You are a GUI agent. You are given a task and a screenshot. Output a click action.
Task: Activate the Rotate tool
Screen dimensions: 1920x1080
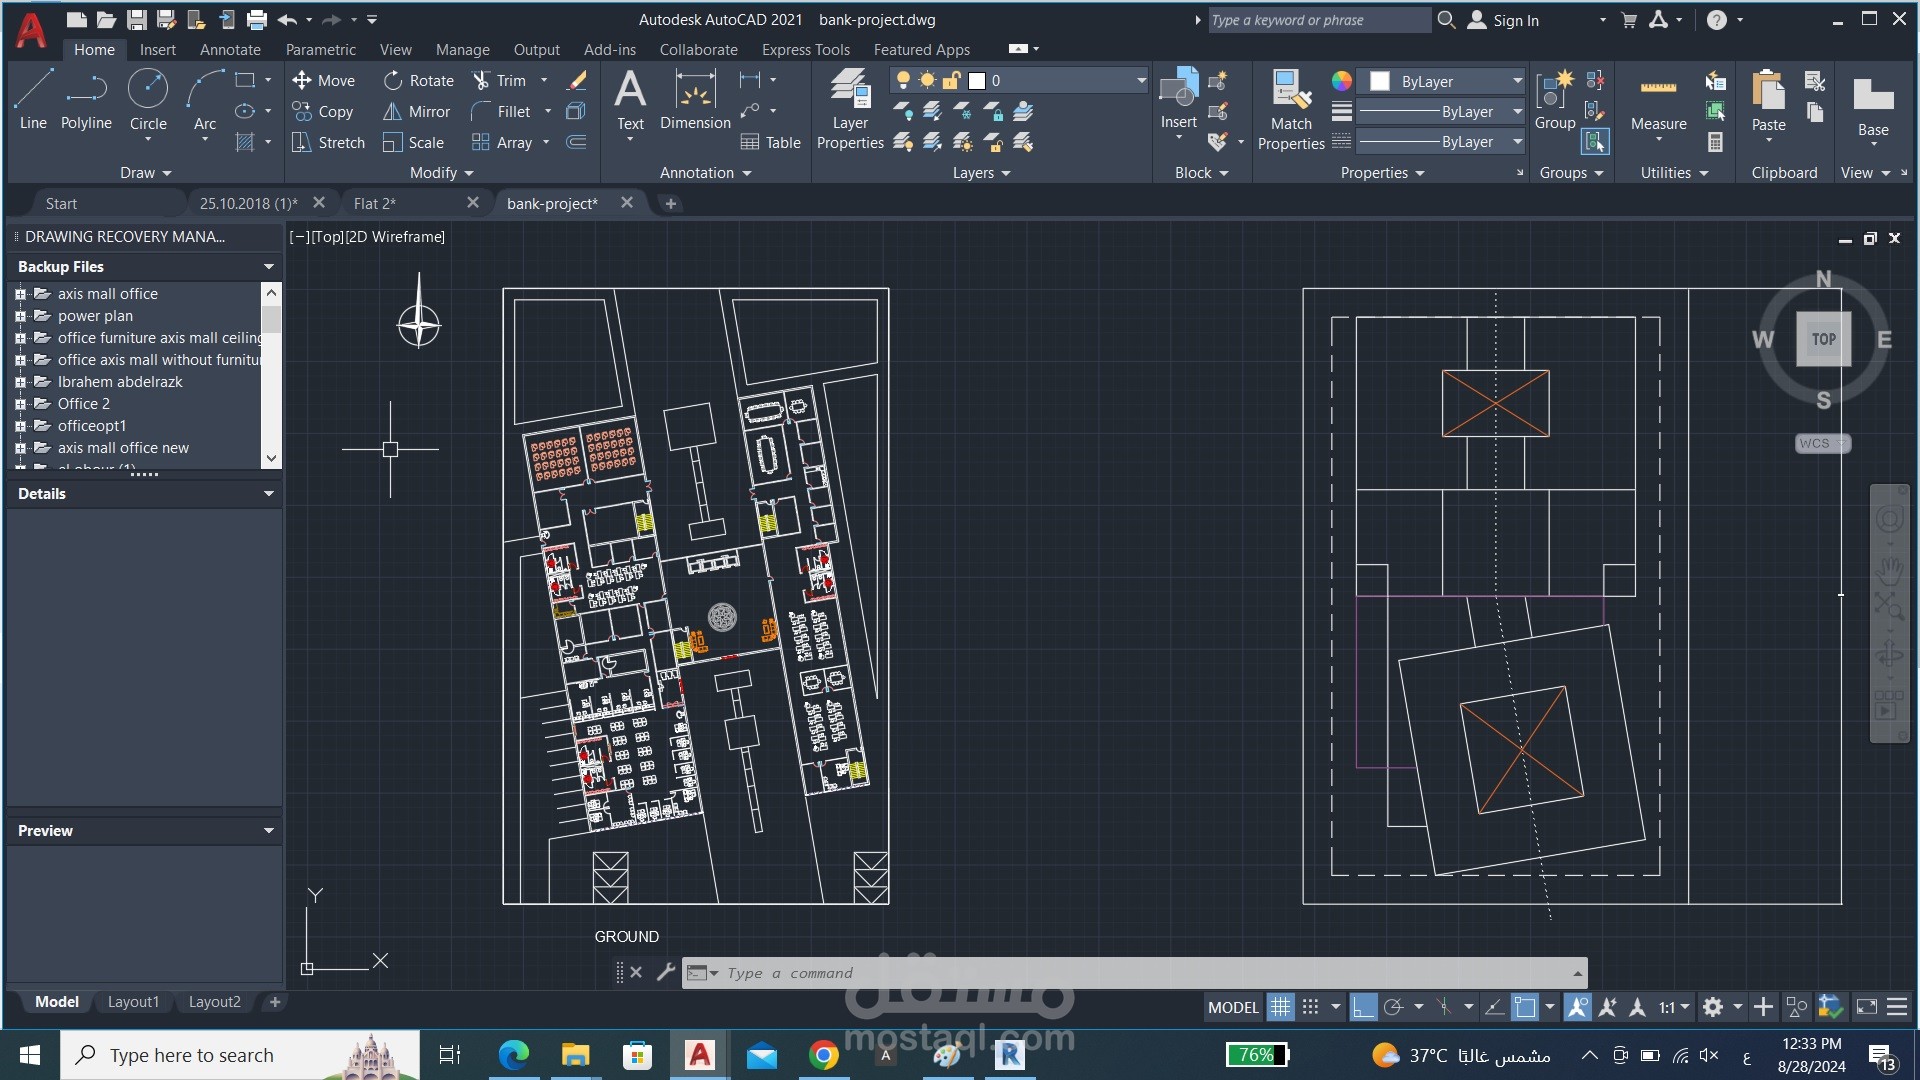(419, 80)
